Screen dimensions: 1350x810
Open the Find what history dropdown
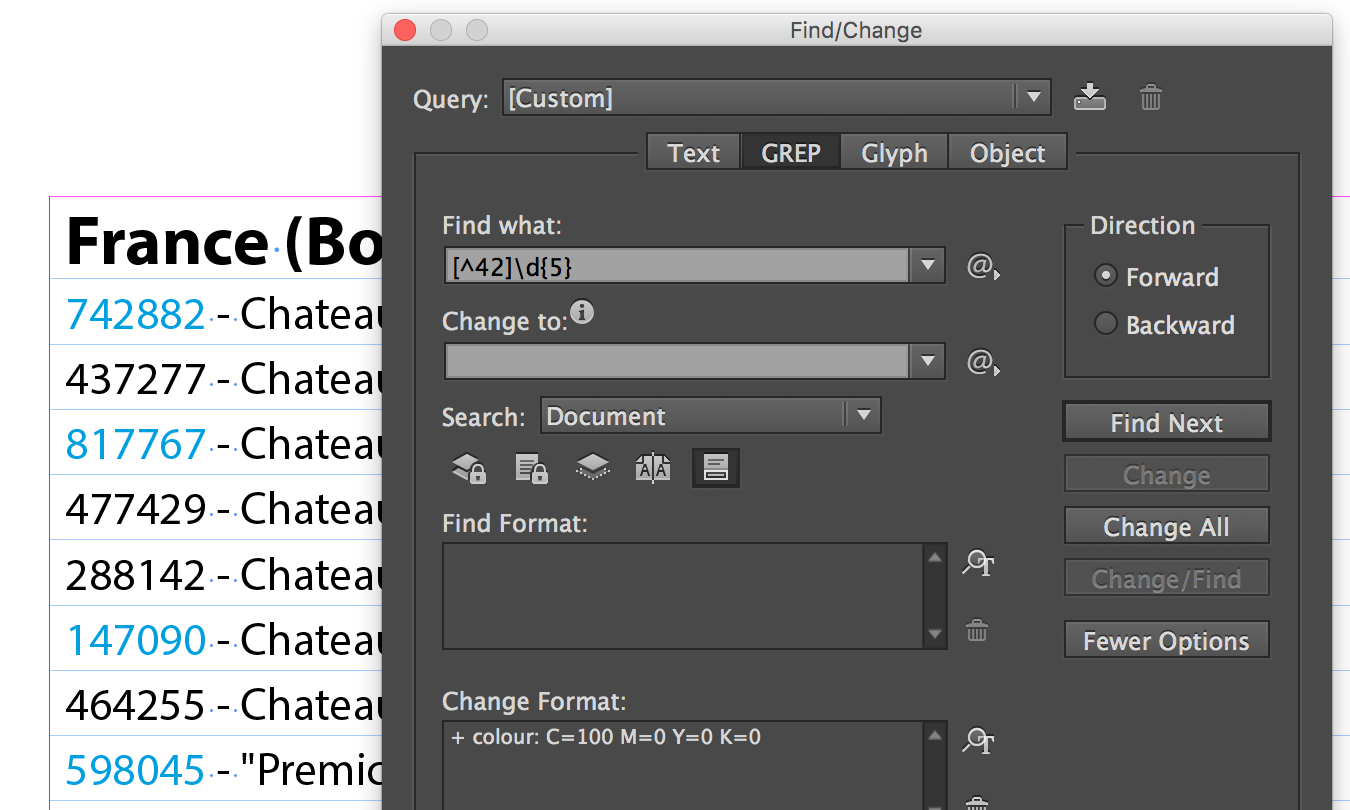point(927,266)
